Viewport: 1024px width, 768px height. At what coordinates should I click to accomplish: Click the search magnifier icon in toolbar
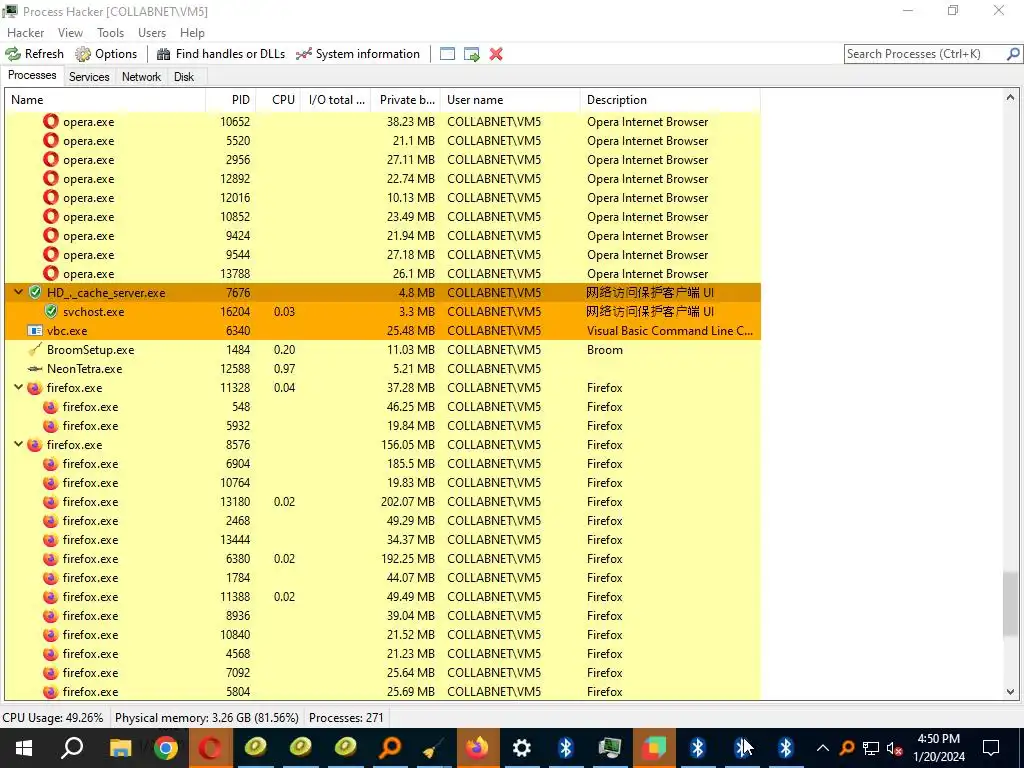pyautogui.click(x=1013, y=54)
